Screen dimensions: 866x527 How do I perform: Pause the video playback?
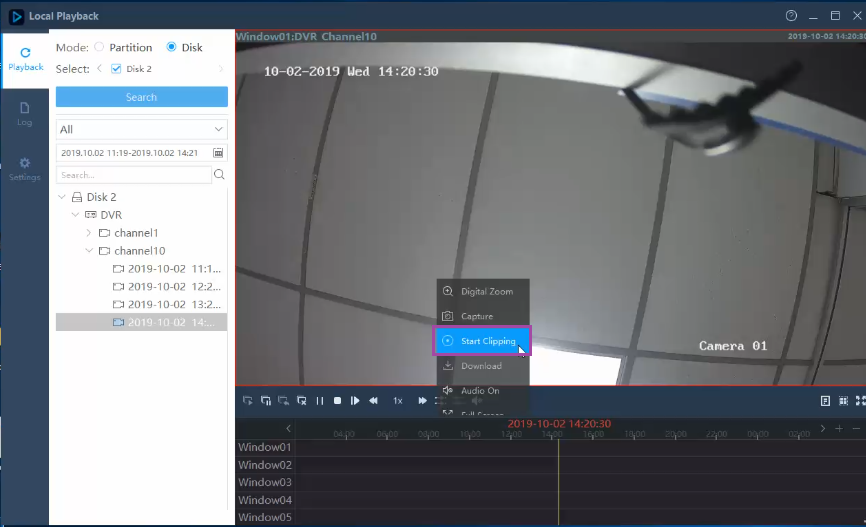320,401
